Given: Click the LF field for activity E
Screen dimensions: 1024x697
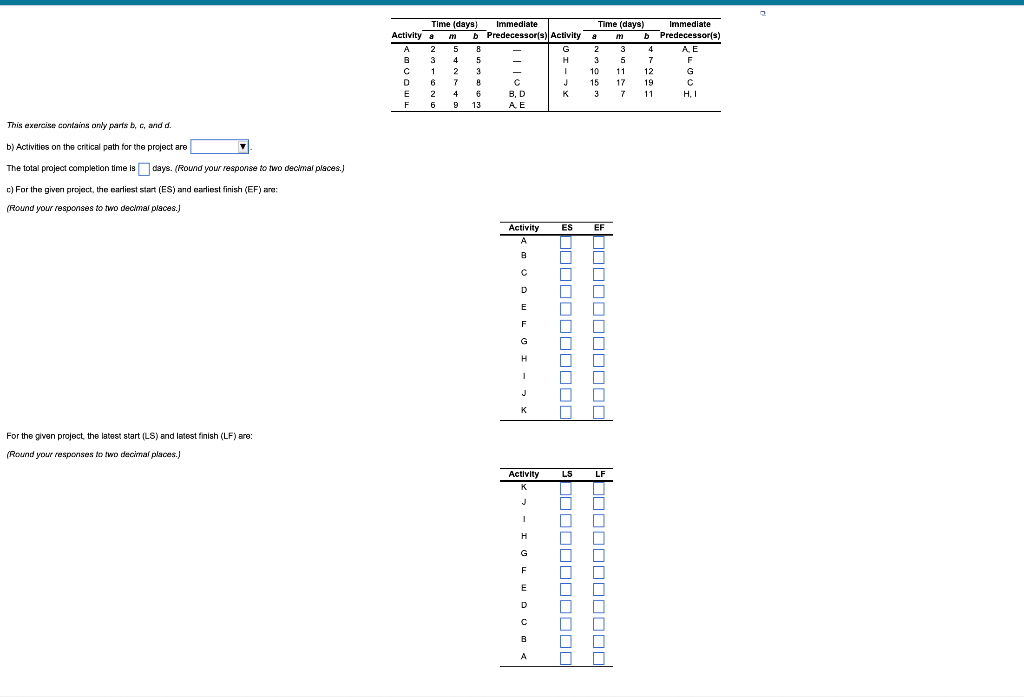Looking at the screenshot, I should pyautogui.click(x=599, y=589).
